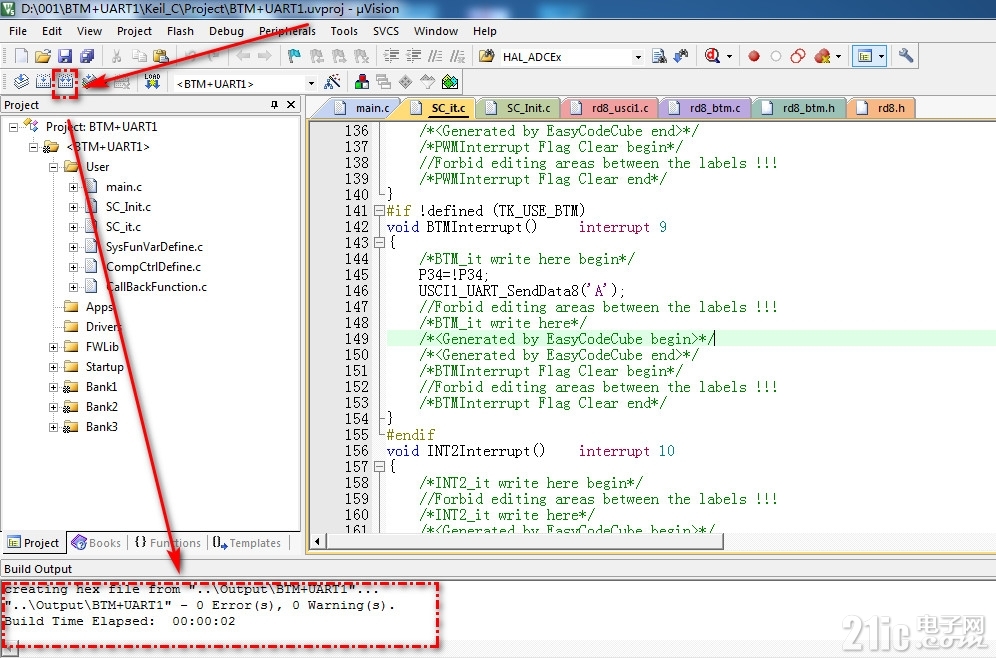Open the HAL_ADCEx find combo dropdown
This screenshot has width=996, height=658.
[x=638, y=57]
